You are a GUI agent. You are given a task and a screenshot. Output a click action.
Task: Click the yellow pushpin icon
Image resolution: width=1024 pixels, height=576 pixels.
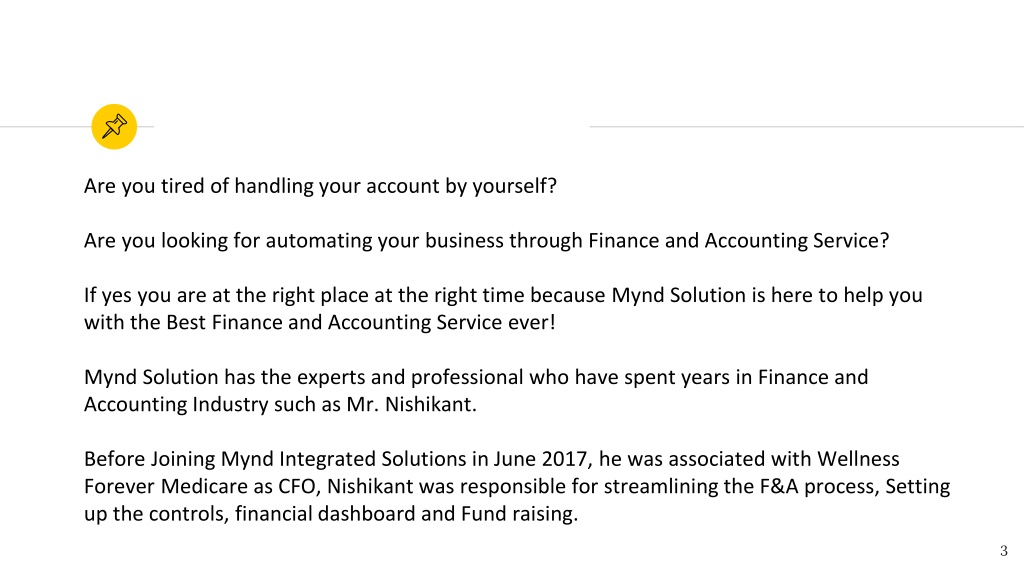(114, 127)
